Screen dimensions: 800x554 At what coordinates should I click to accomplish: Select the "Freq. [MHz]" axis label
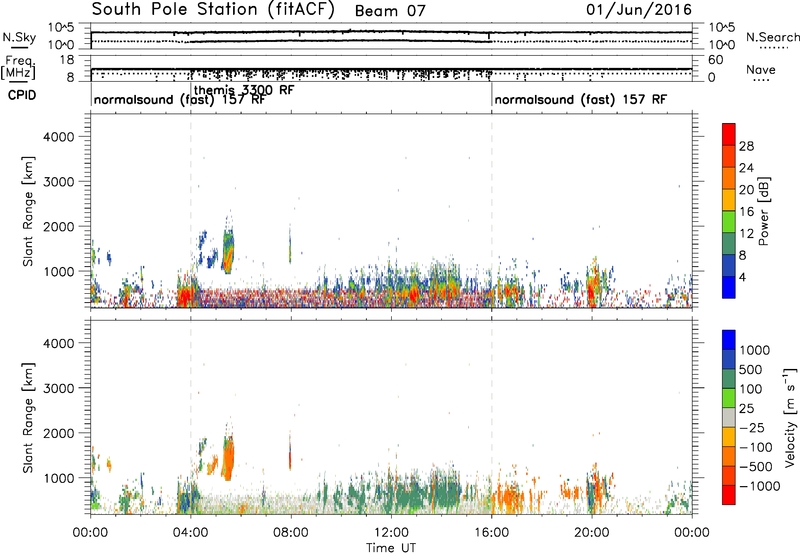(18, 67)
